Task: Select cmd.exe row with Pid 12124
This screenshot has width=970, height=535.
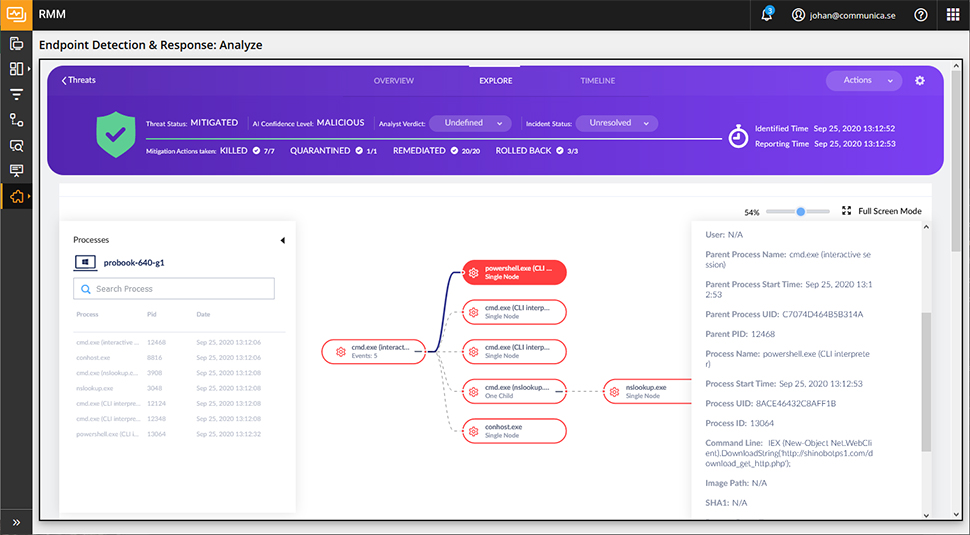Action: coord(179,403)
